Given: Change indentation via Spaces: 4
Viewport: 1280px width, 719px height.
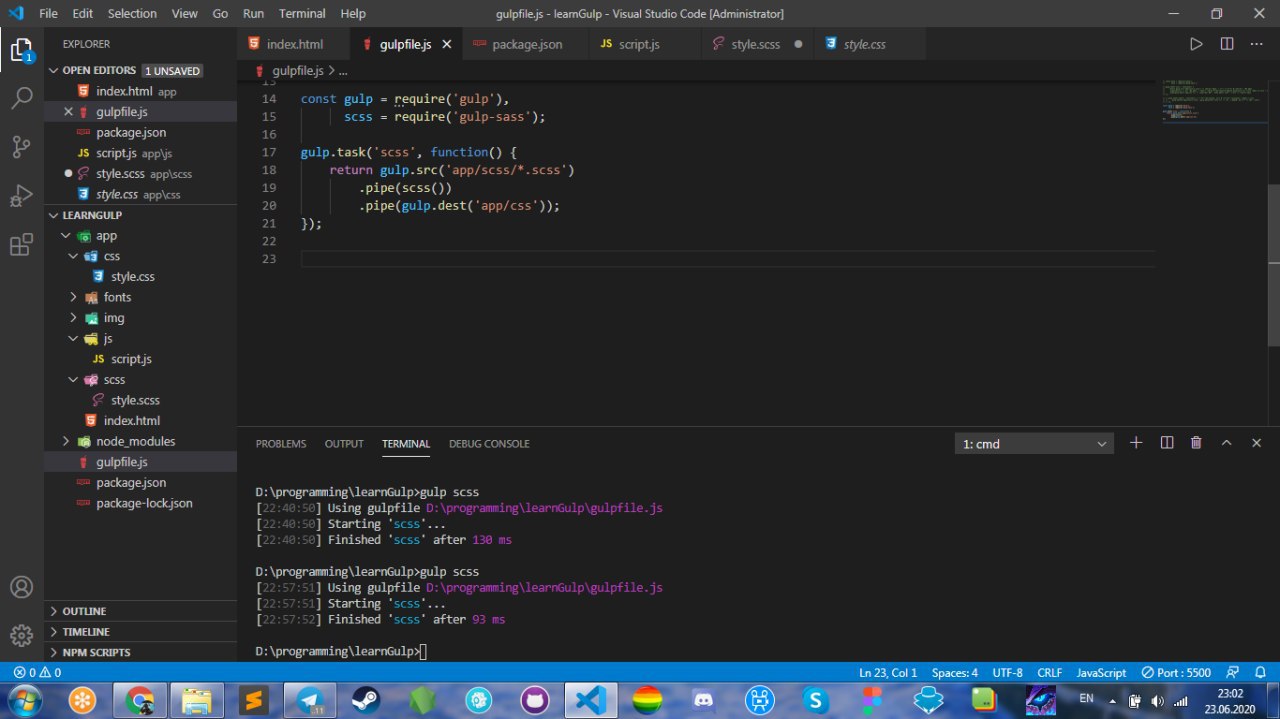Looking at the screenshot, I should [955, 673].
